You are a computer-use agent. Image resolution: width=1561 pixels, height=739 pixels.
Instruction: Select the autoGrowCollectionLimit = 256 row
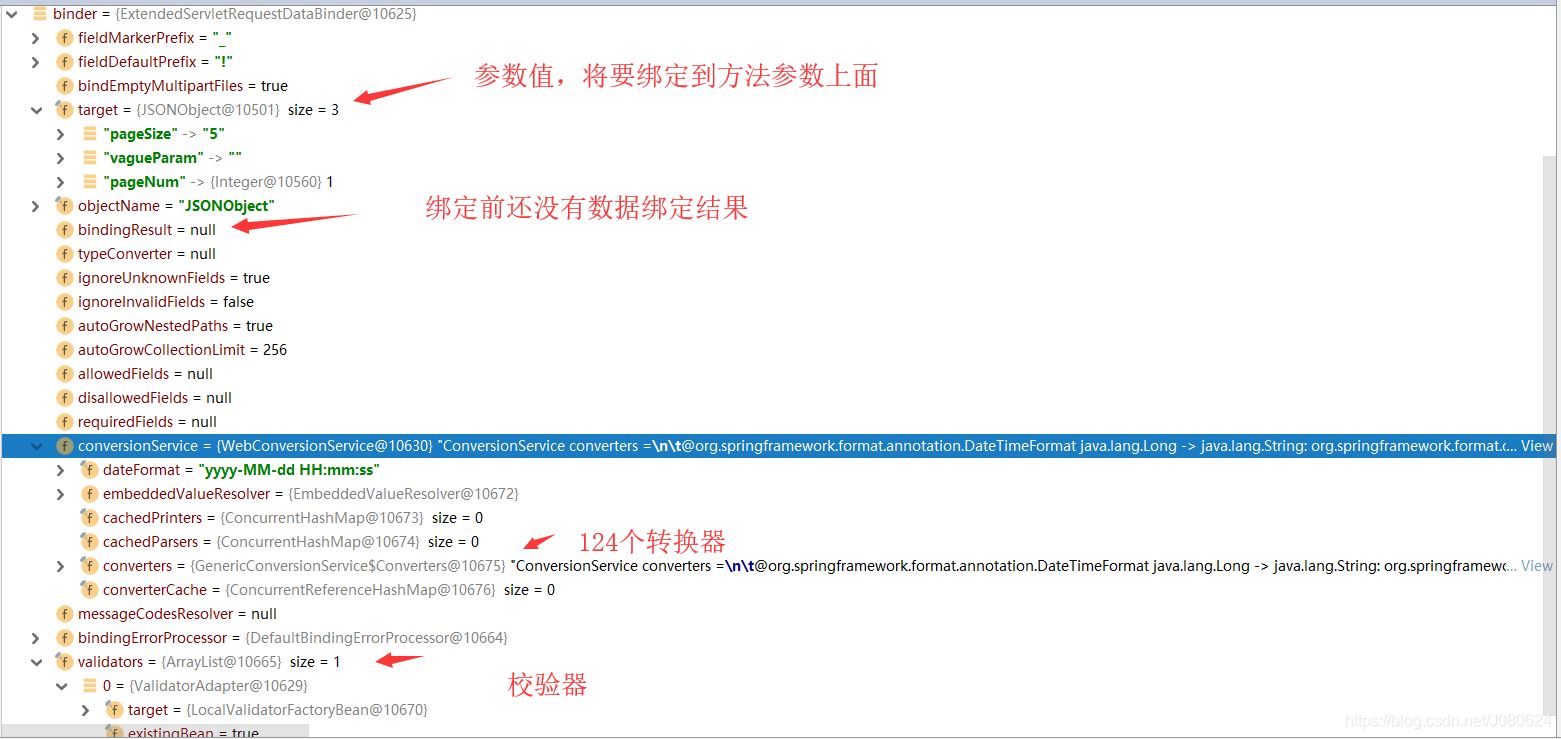click(x=780, y=350)
